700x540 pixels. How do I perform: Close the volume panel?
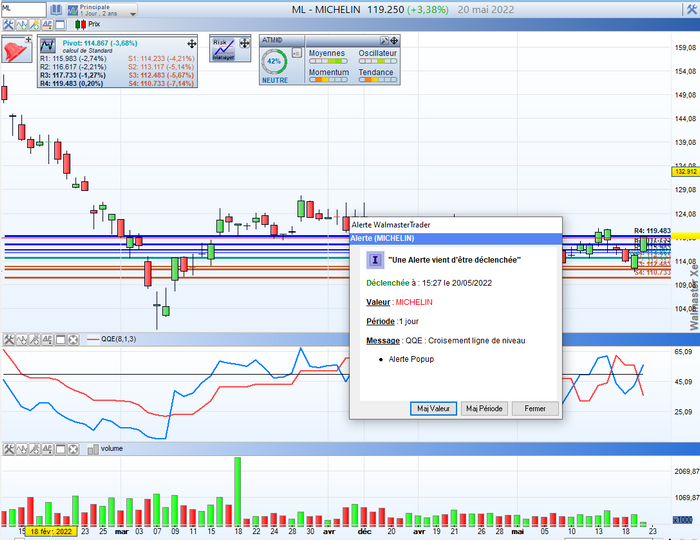coord(73,449)
